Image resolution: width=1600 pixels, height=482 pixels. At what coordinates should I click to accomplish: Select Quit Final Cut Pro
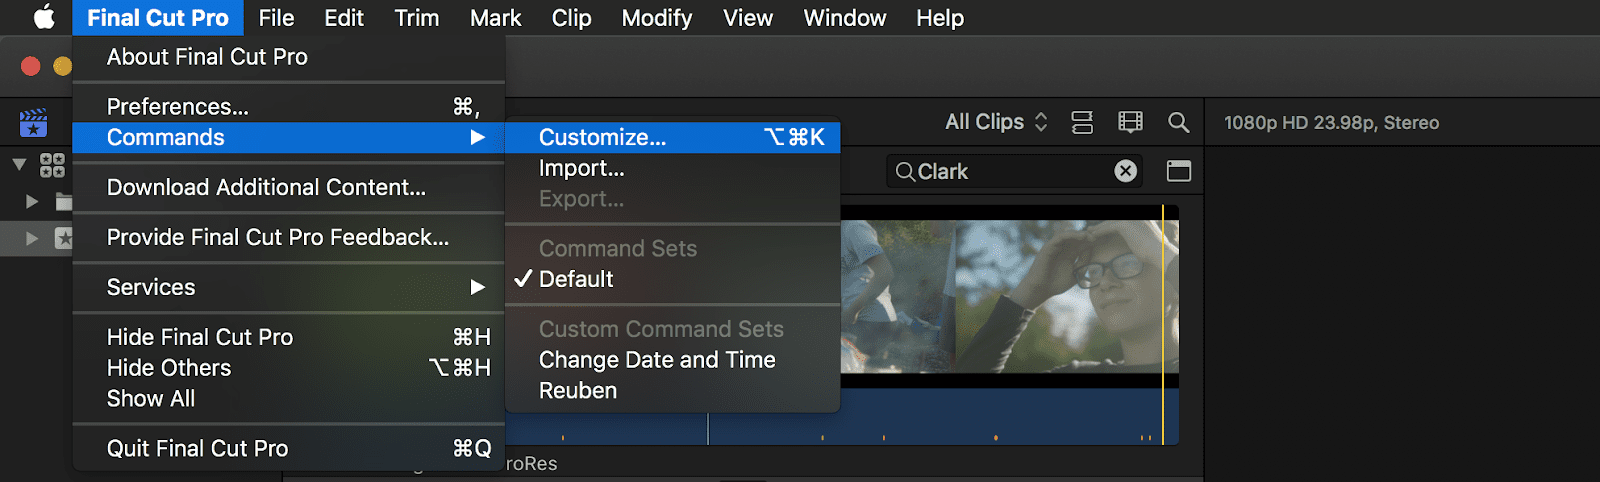[x=197, y=449]
